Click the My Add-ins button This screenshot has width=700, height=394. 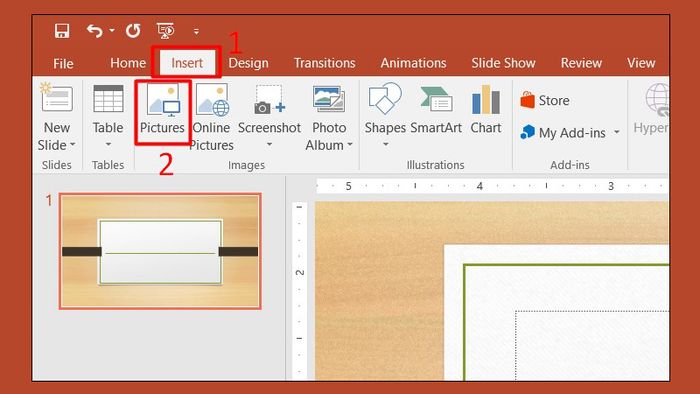pyautogui.click(x=563, y=133)
